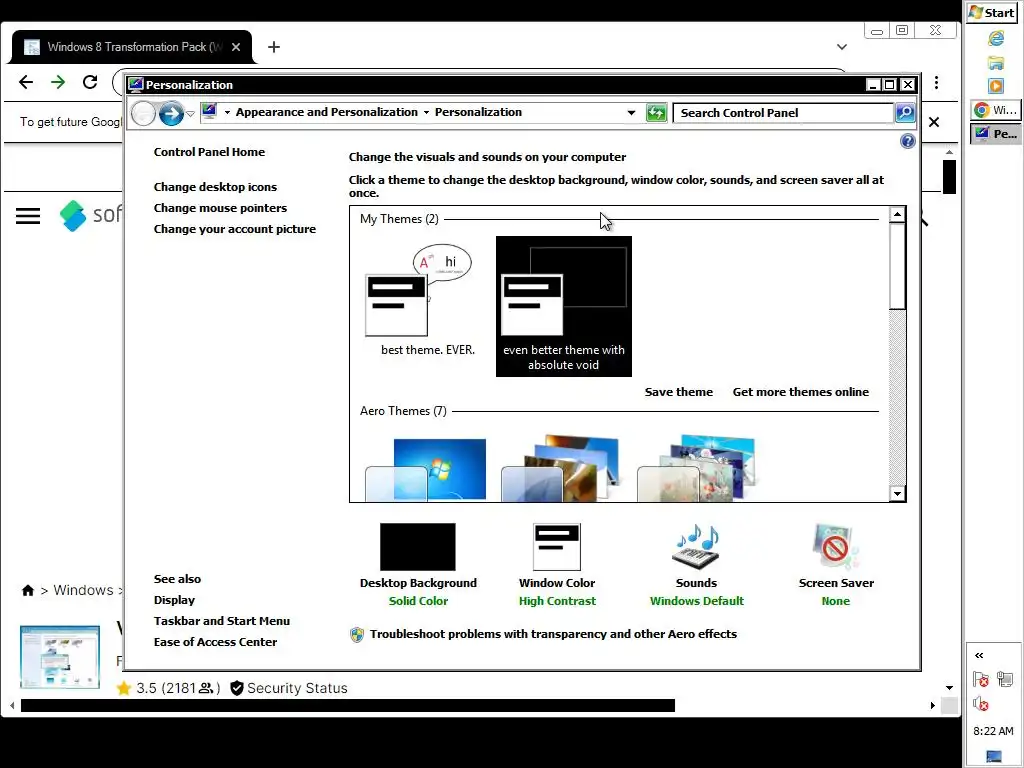Click the refresh icon beside address bar
1024x768 pixels.
(x=656, y=113)
